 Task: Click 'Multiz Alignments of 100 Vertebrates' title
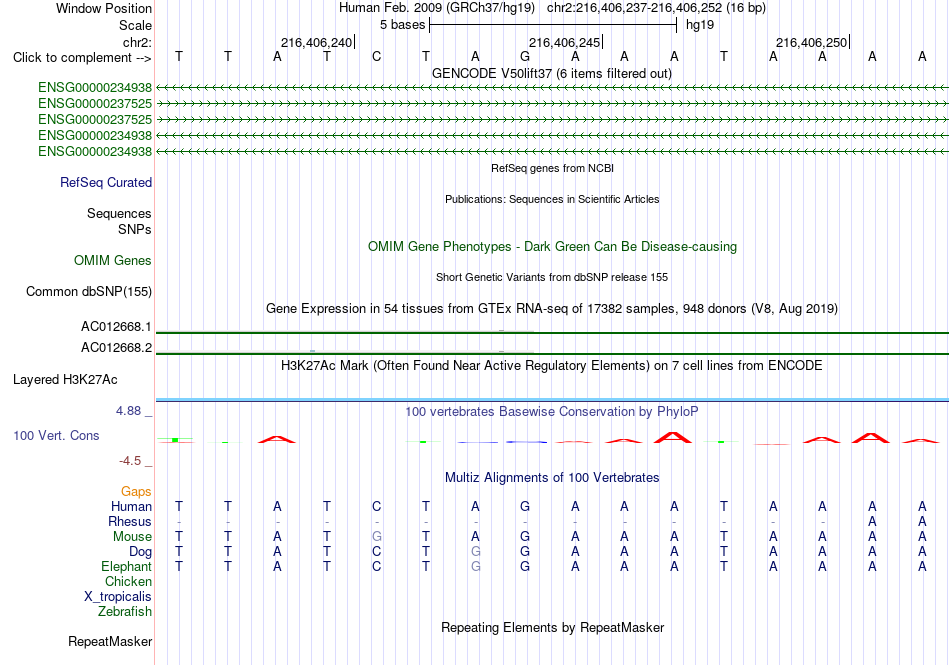click(551, 478)
